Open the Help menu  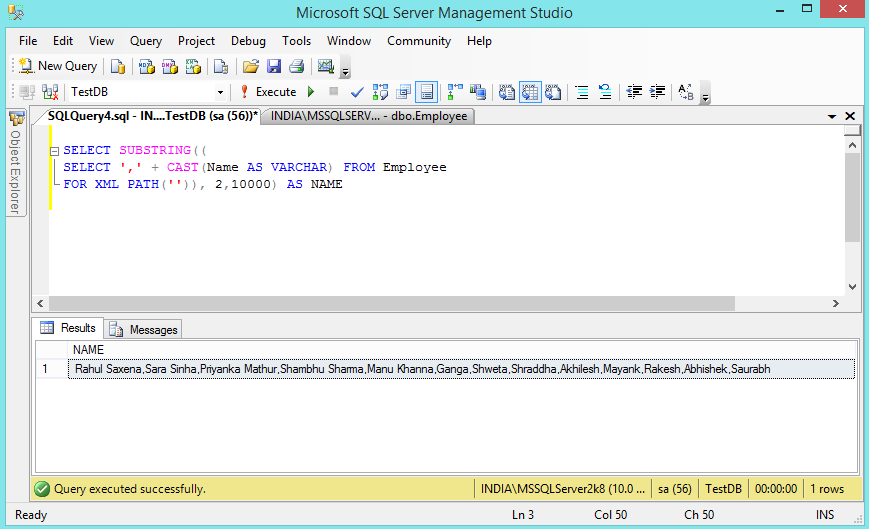(x=479, y=41)
